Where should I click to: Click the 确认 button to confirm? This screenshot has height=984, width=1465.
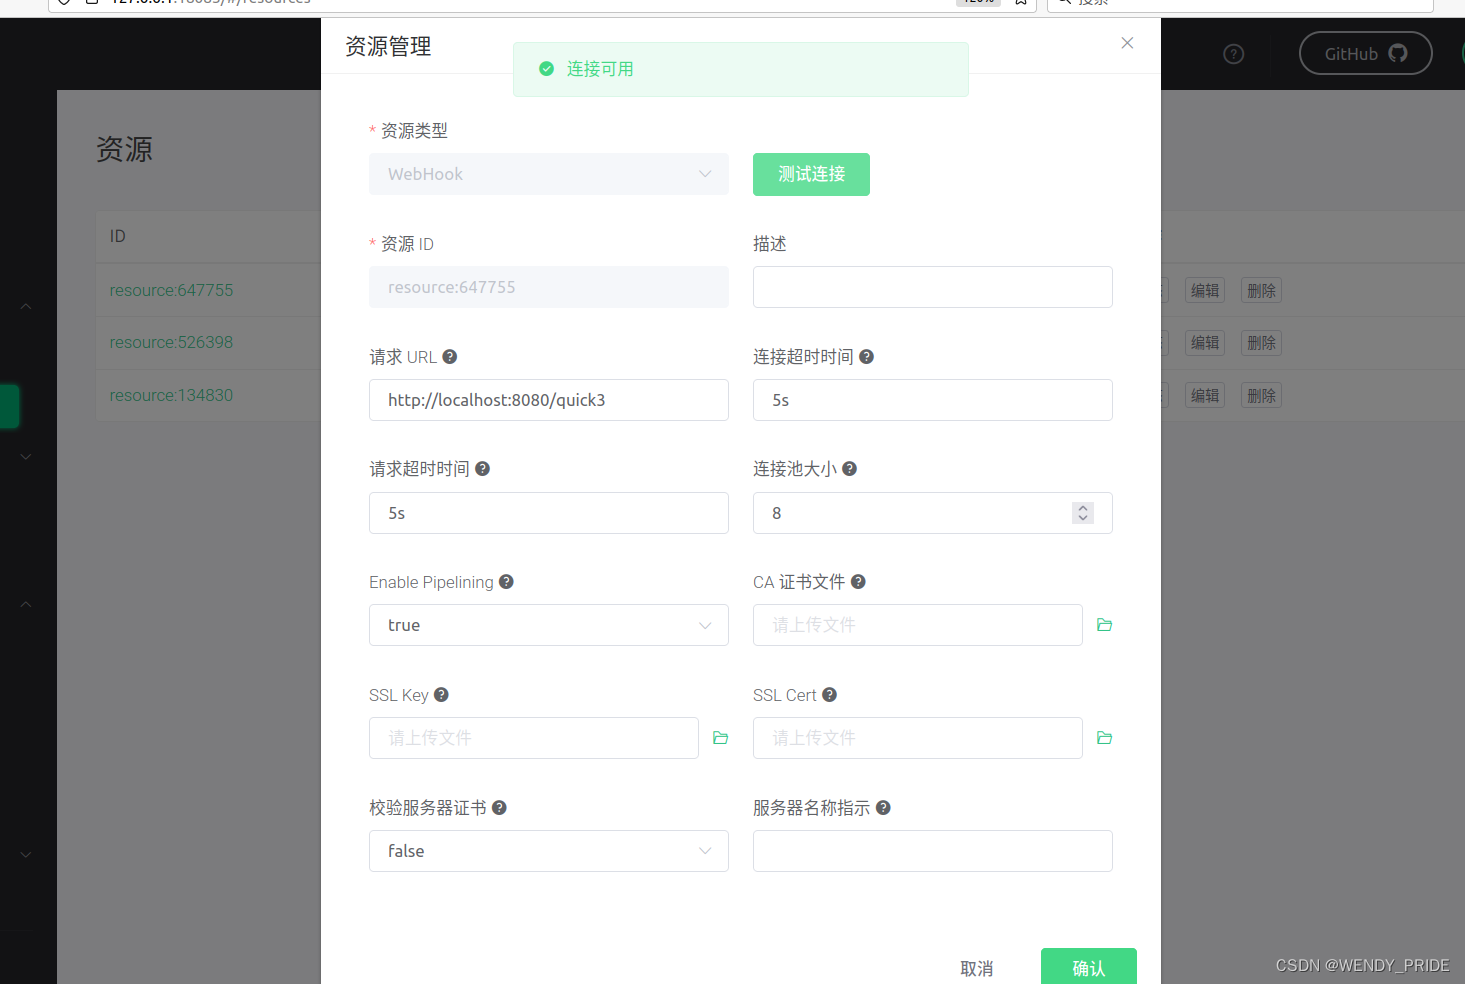tap(1088, 968)
